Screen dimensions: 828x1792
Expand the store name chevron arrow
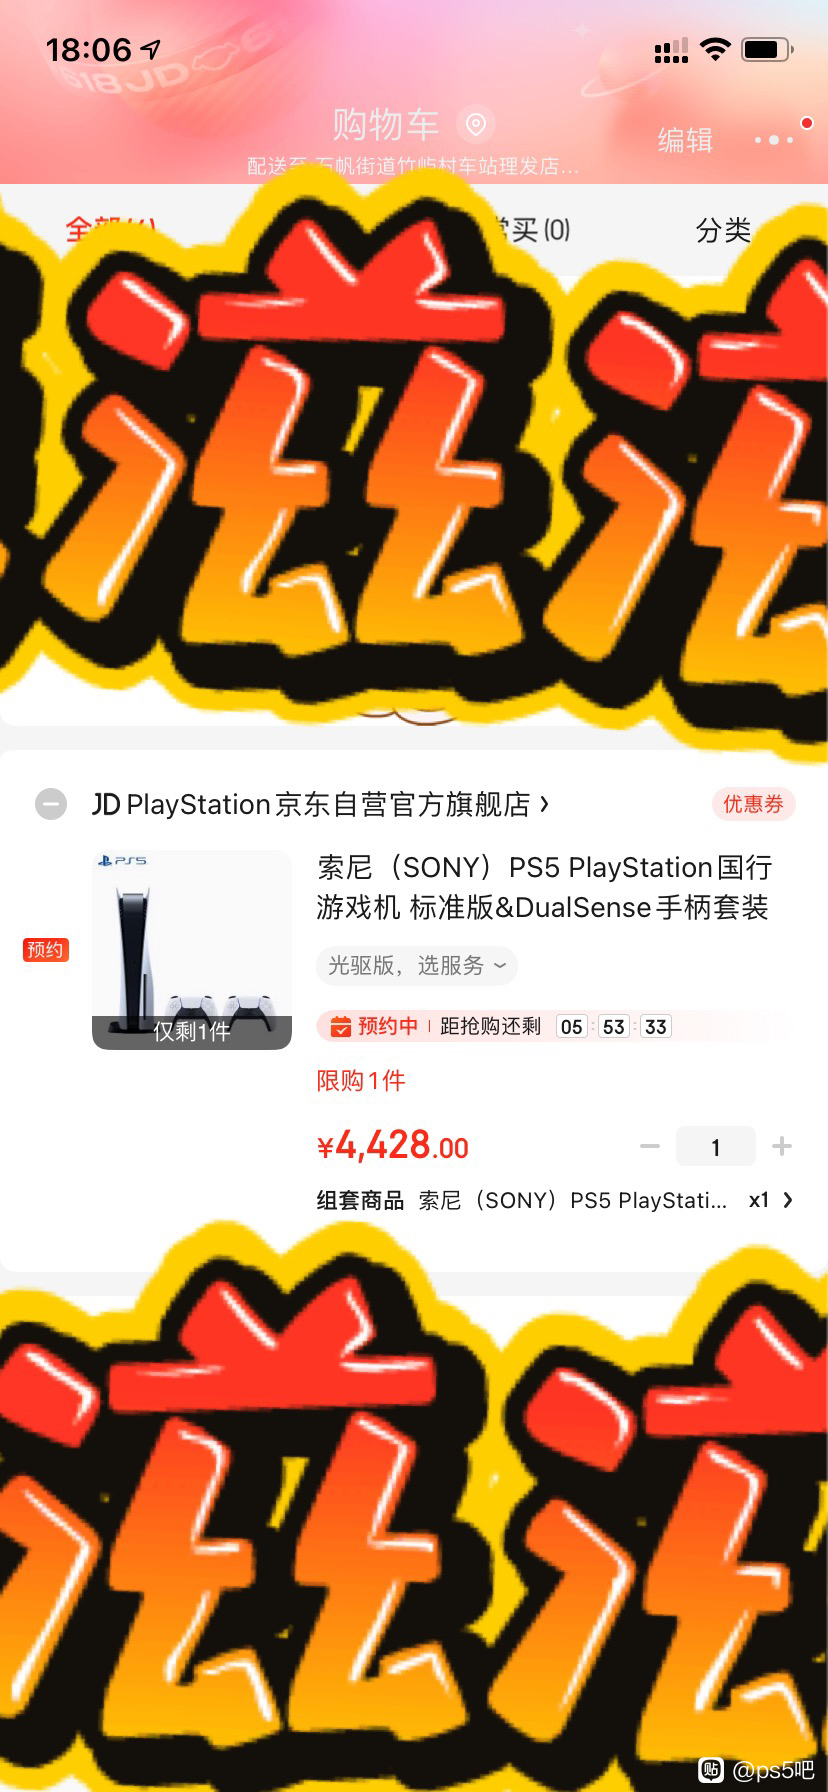point(544,803)
